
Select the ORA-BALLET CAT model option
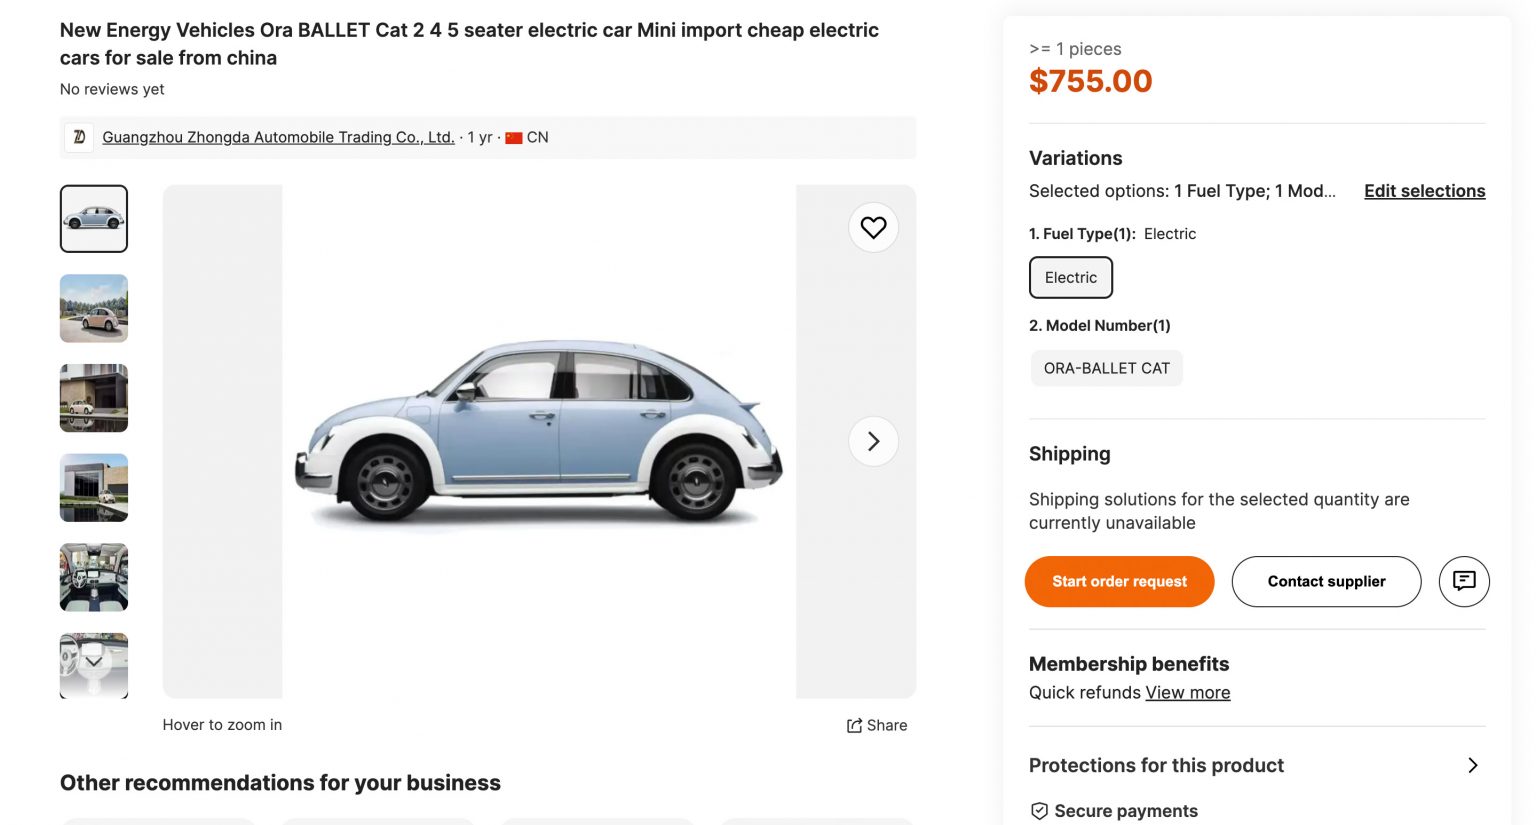[1106, 368]
